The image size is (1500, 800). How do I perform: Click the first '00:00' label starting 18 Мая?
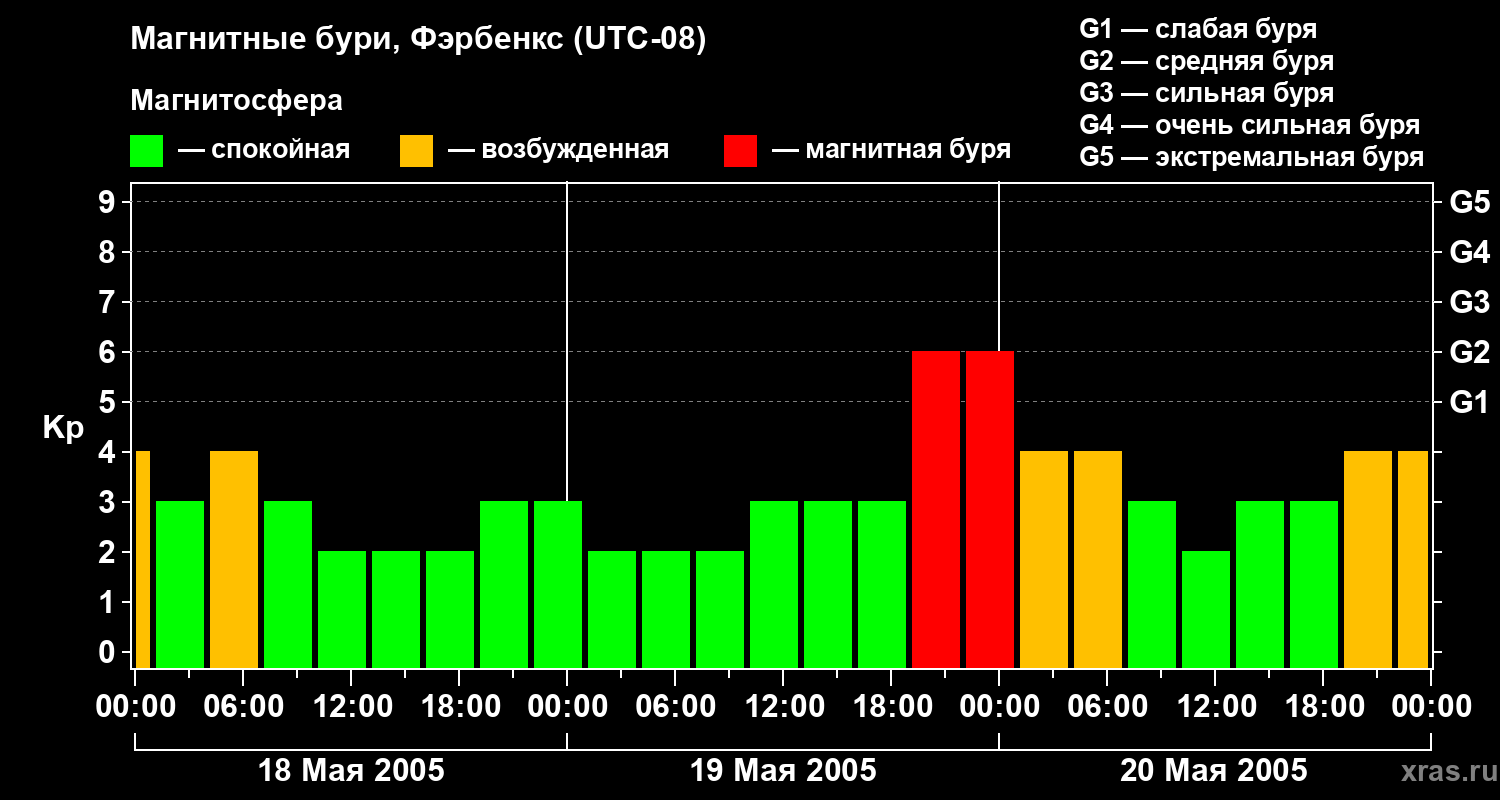[135, 707]
